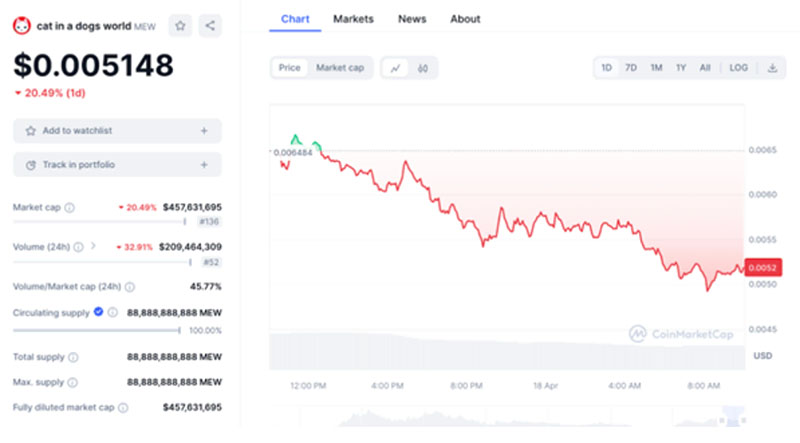
Task: Open Total supply info icon
Action: 73,357
